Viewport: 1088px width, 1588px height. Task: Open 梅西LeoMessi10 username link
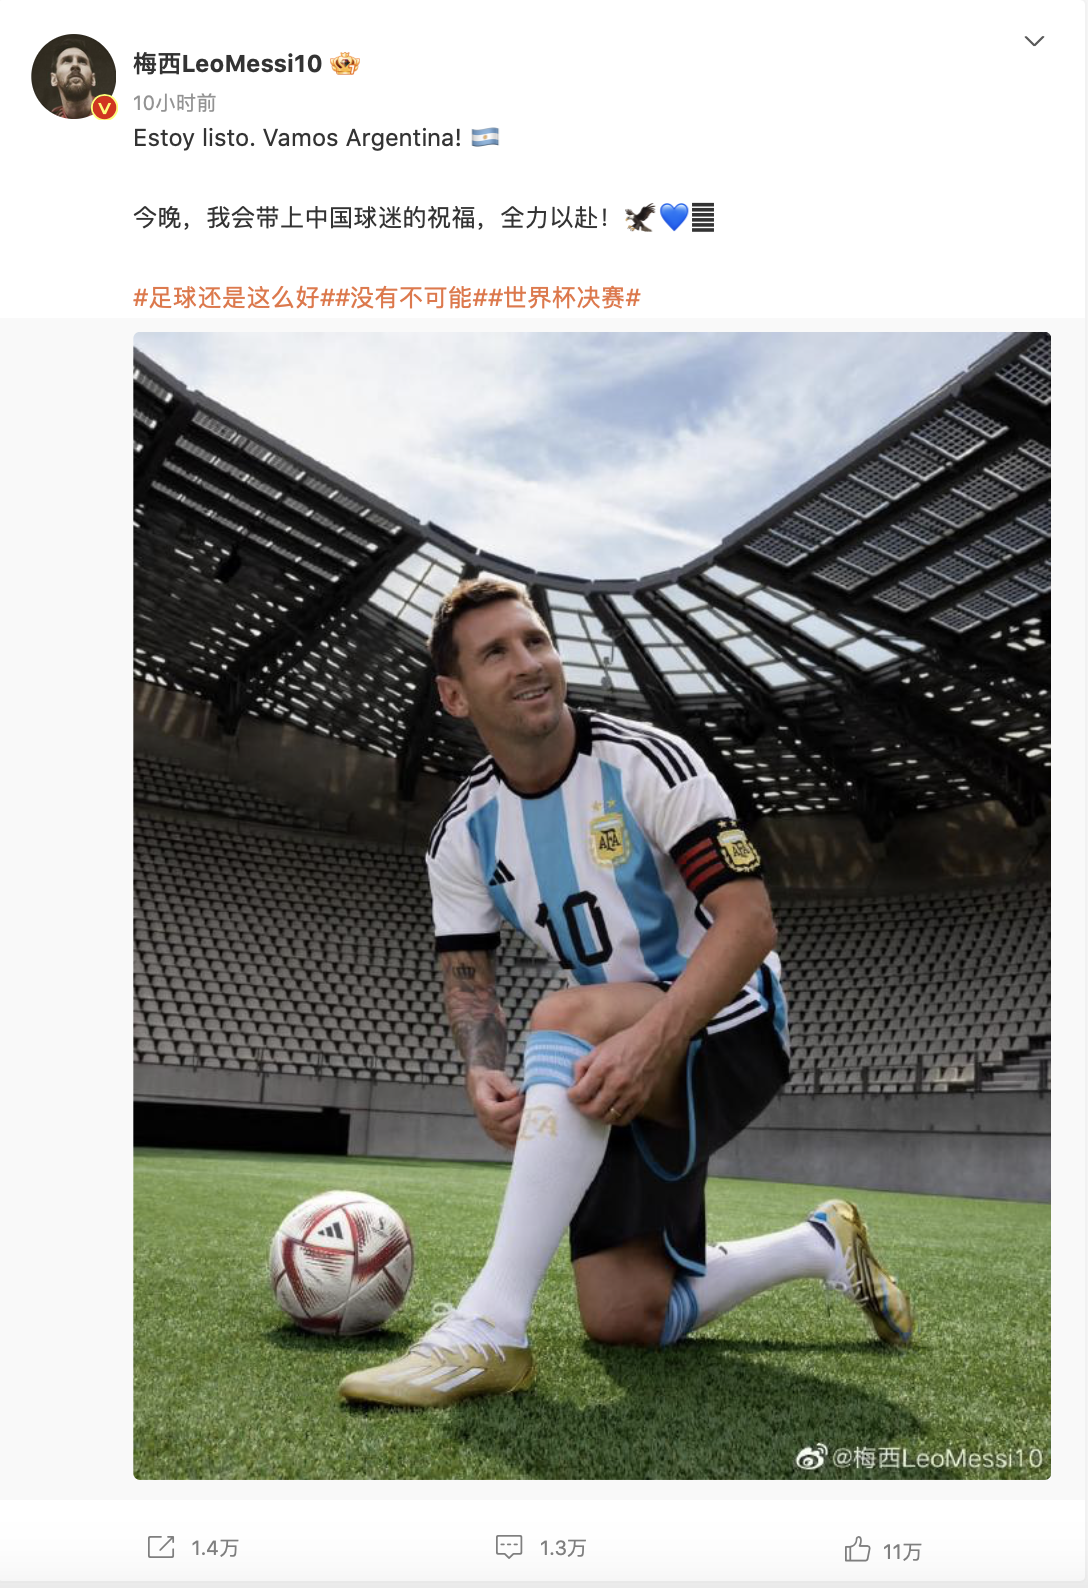point(228,64)
